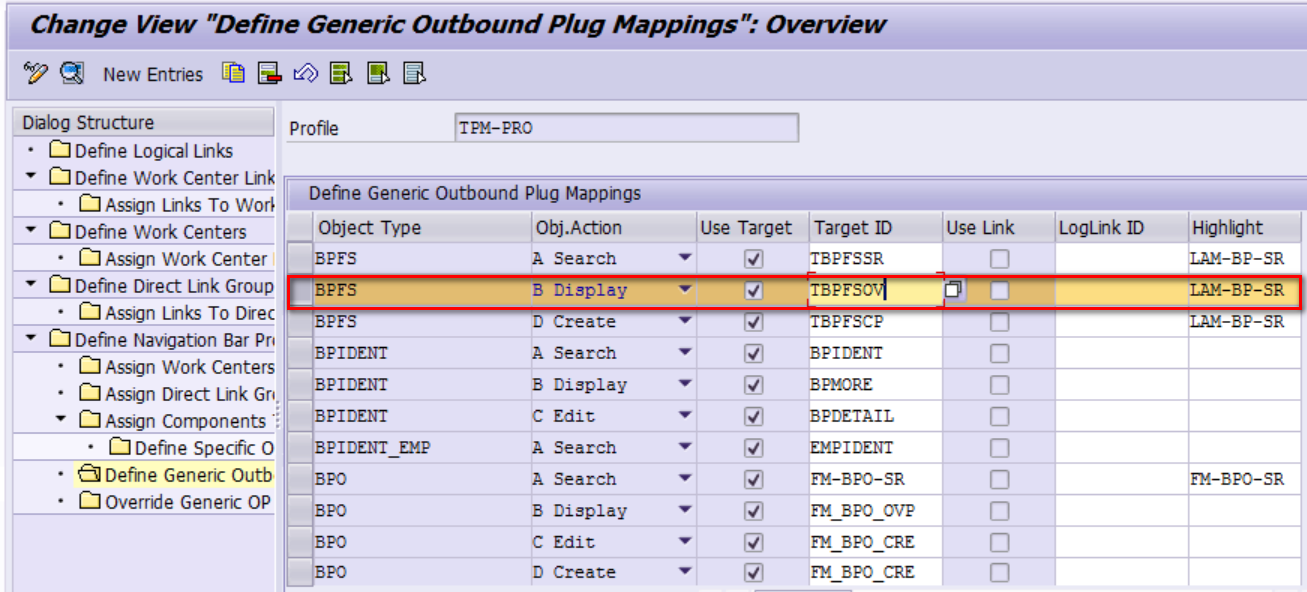This screenshot has width=1307, height=592.
Task: Open Assign Work Centers item under Navigation Bar
Action: pos(189,367)
